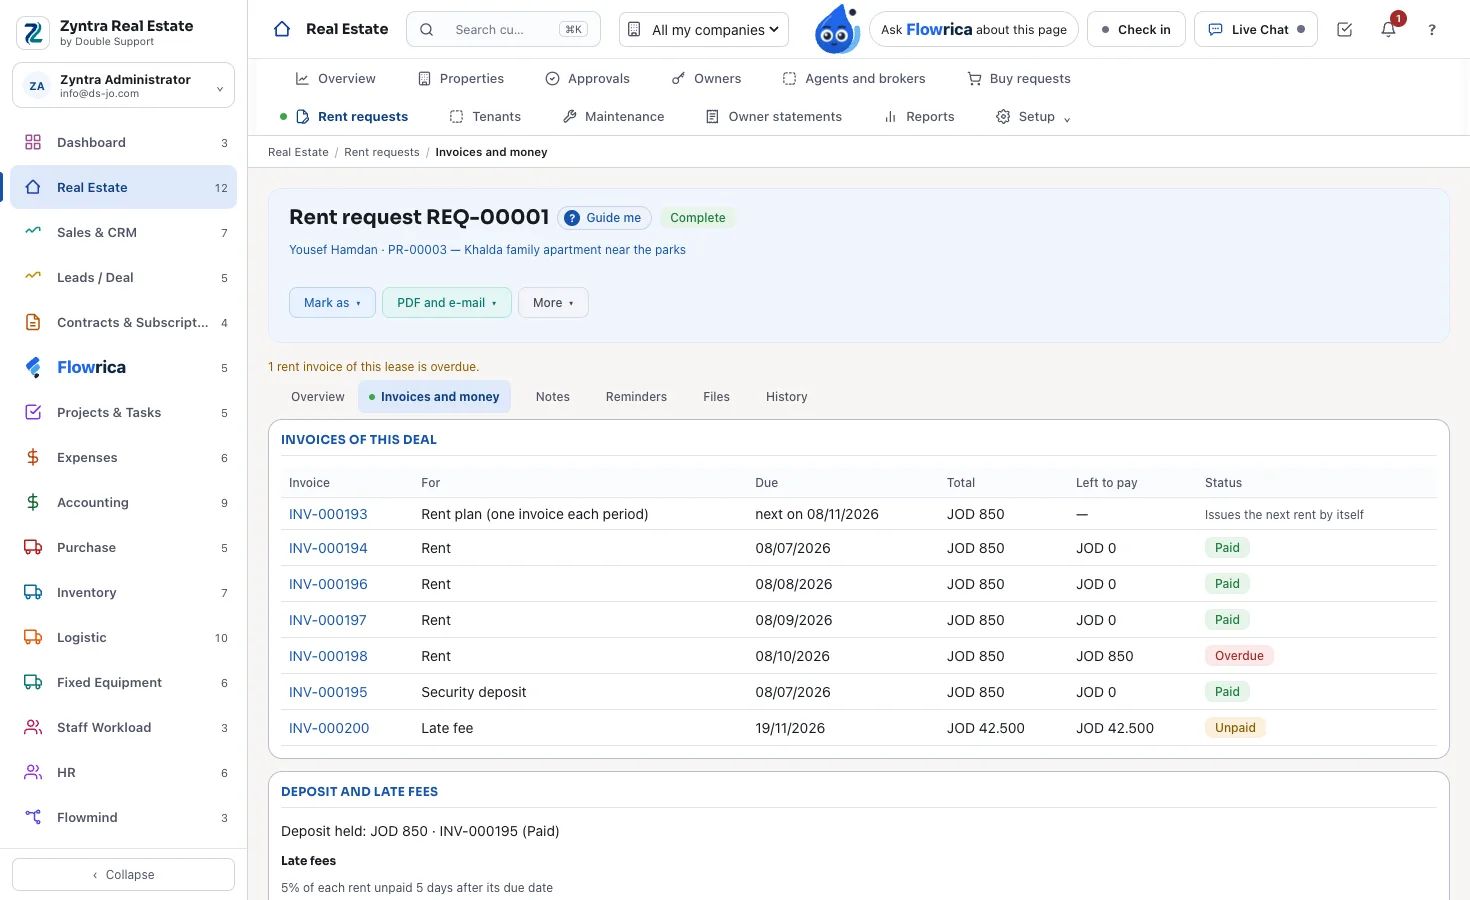This screenshot has width=1470, height=900.
Task: Click the HR people icon
Action: (x=33, y=772)
